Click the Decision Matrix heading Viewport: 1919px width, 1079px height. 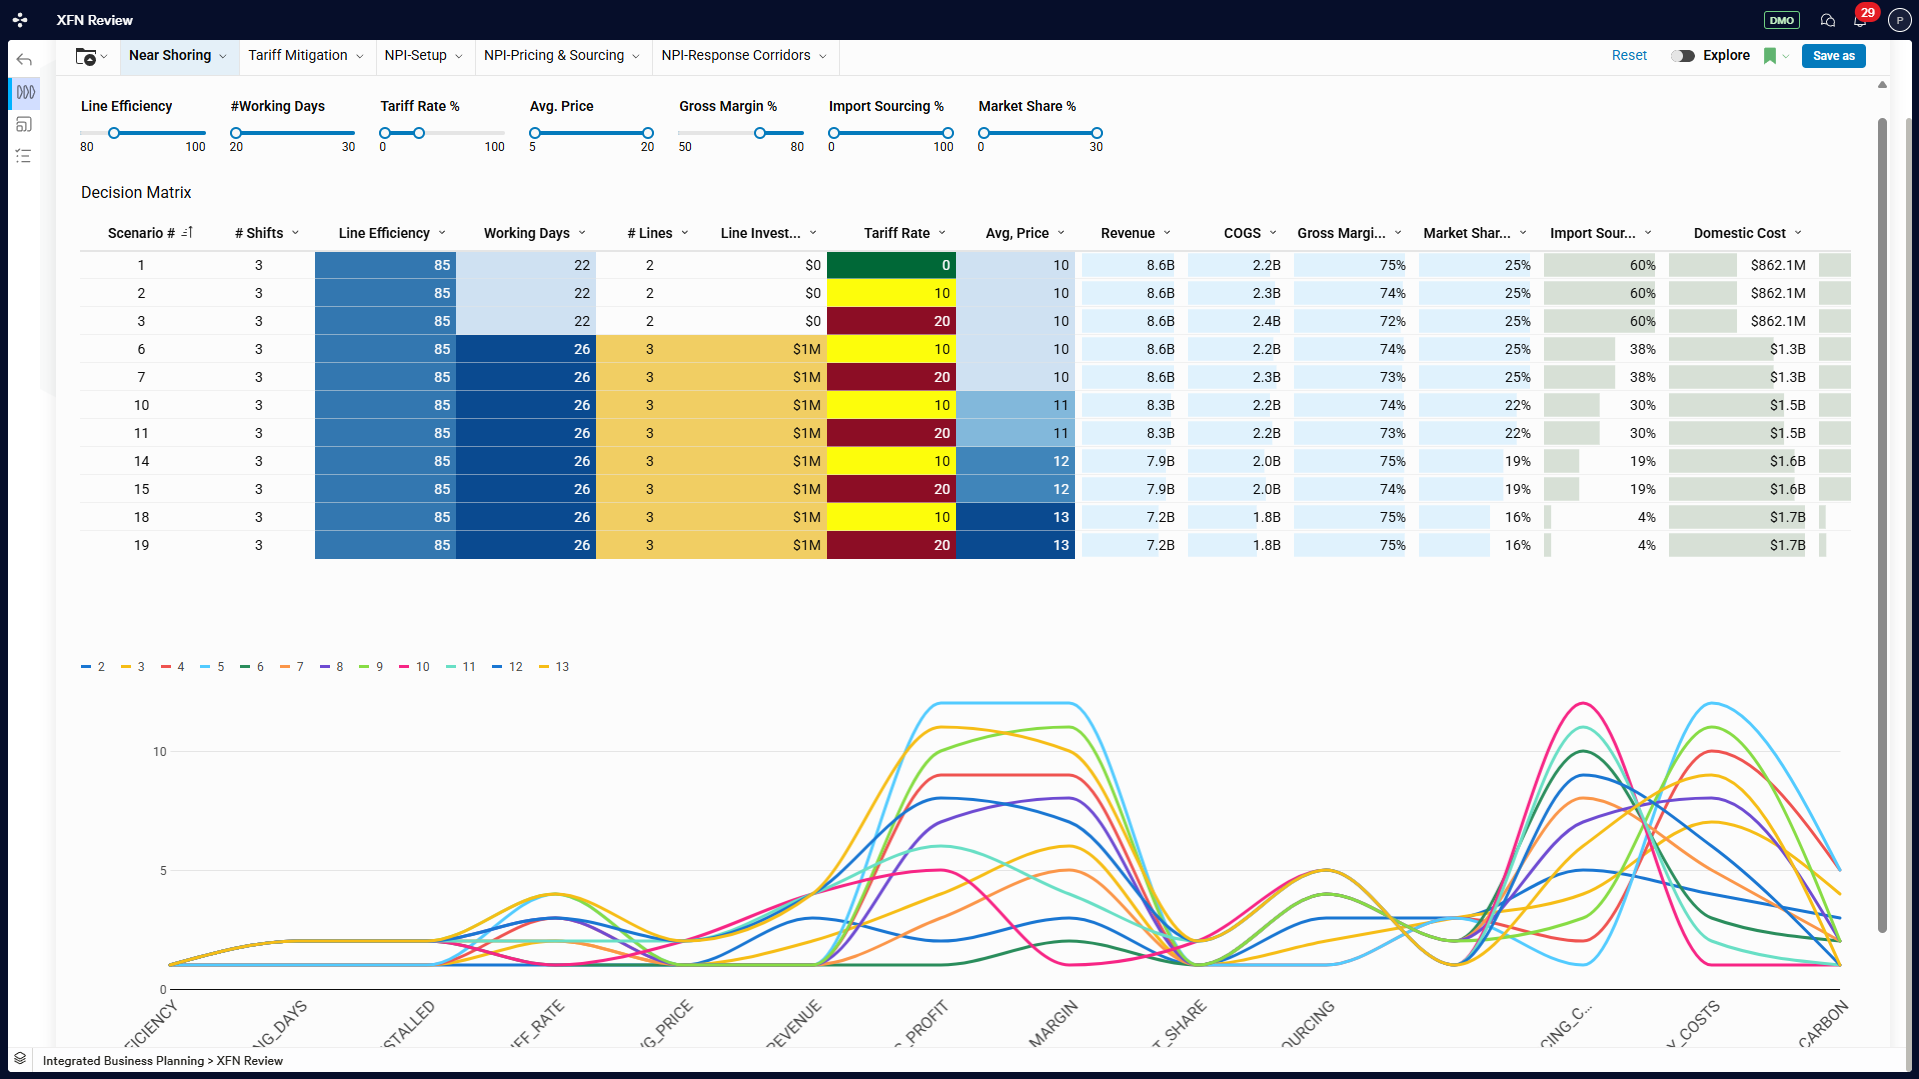(x=136, y=192)
